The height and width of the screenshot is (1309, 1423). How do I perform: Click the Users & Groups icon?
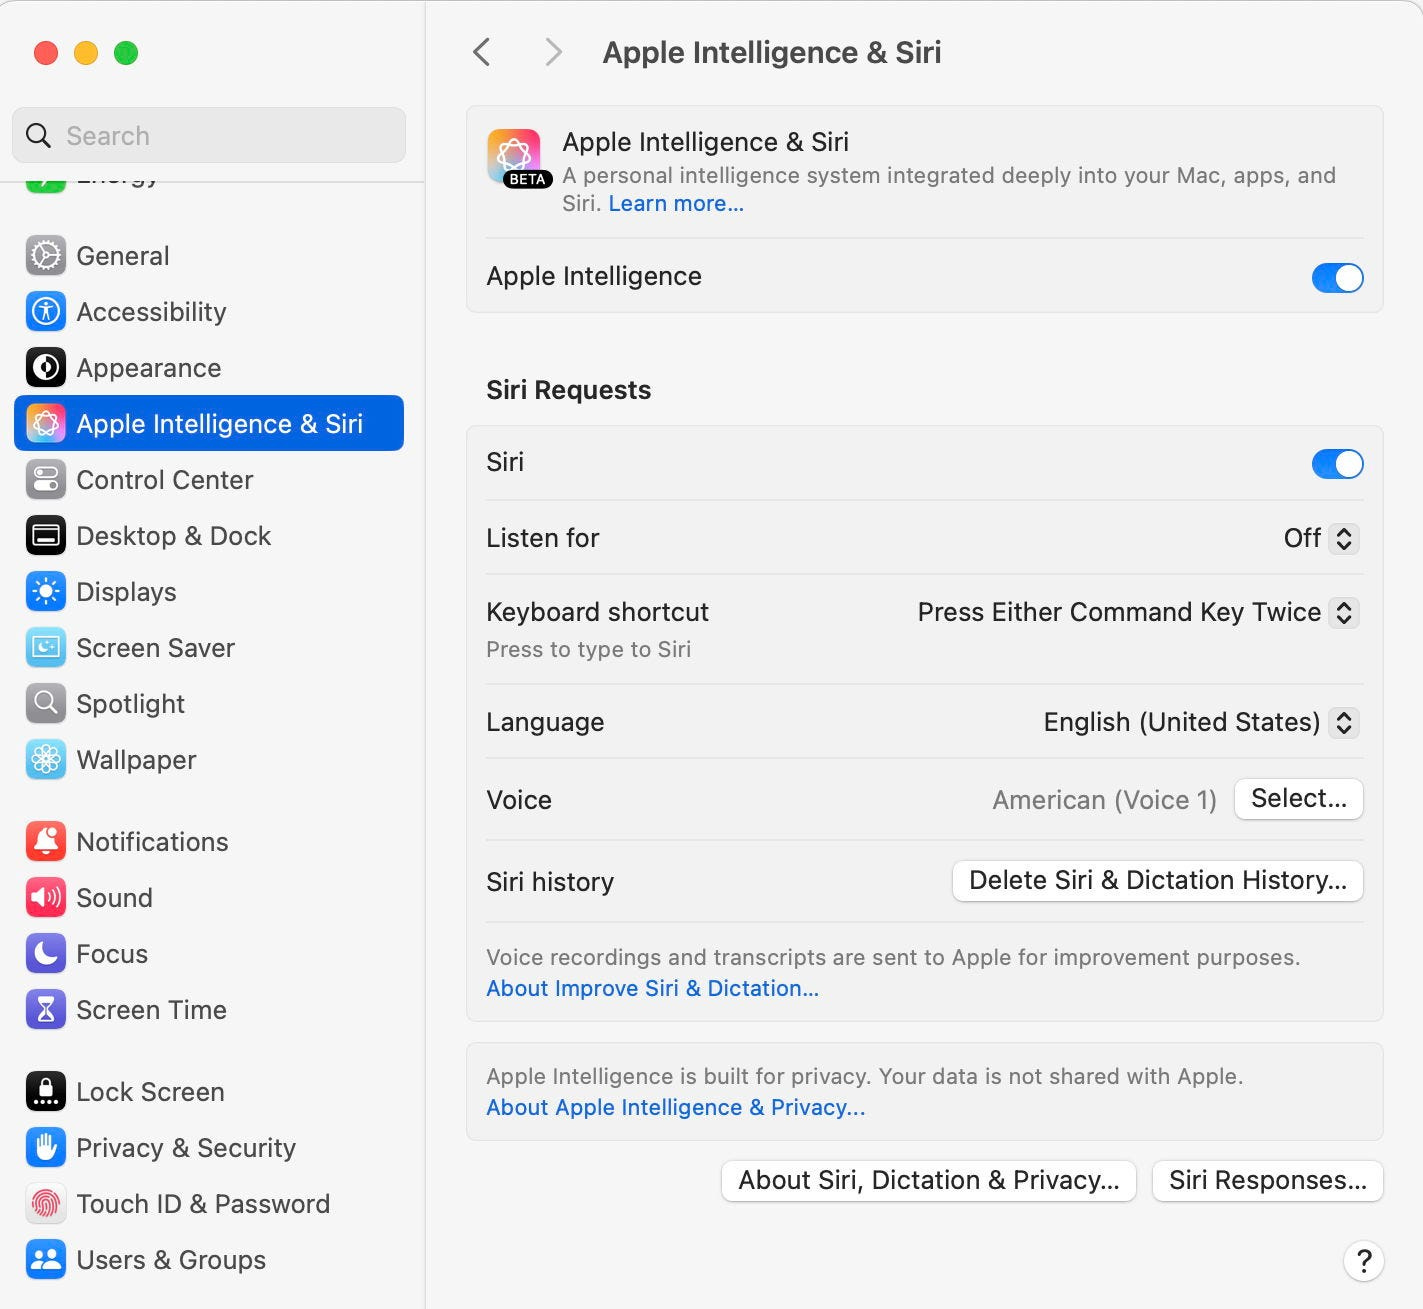(46, 1260)
